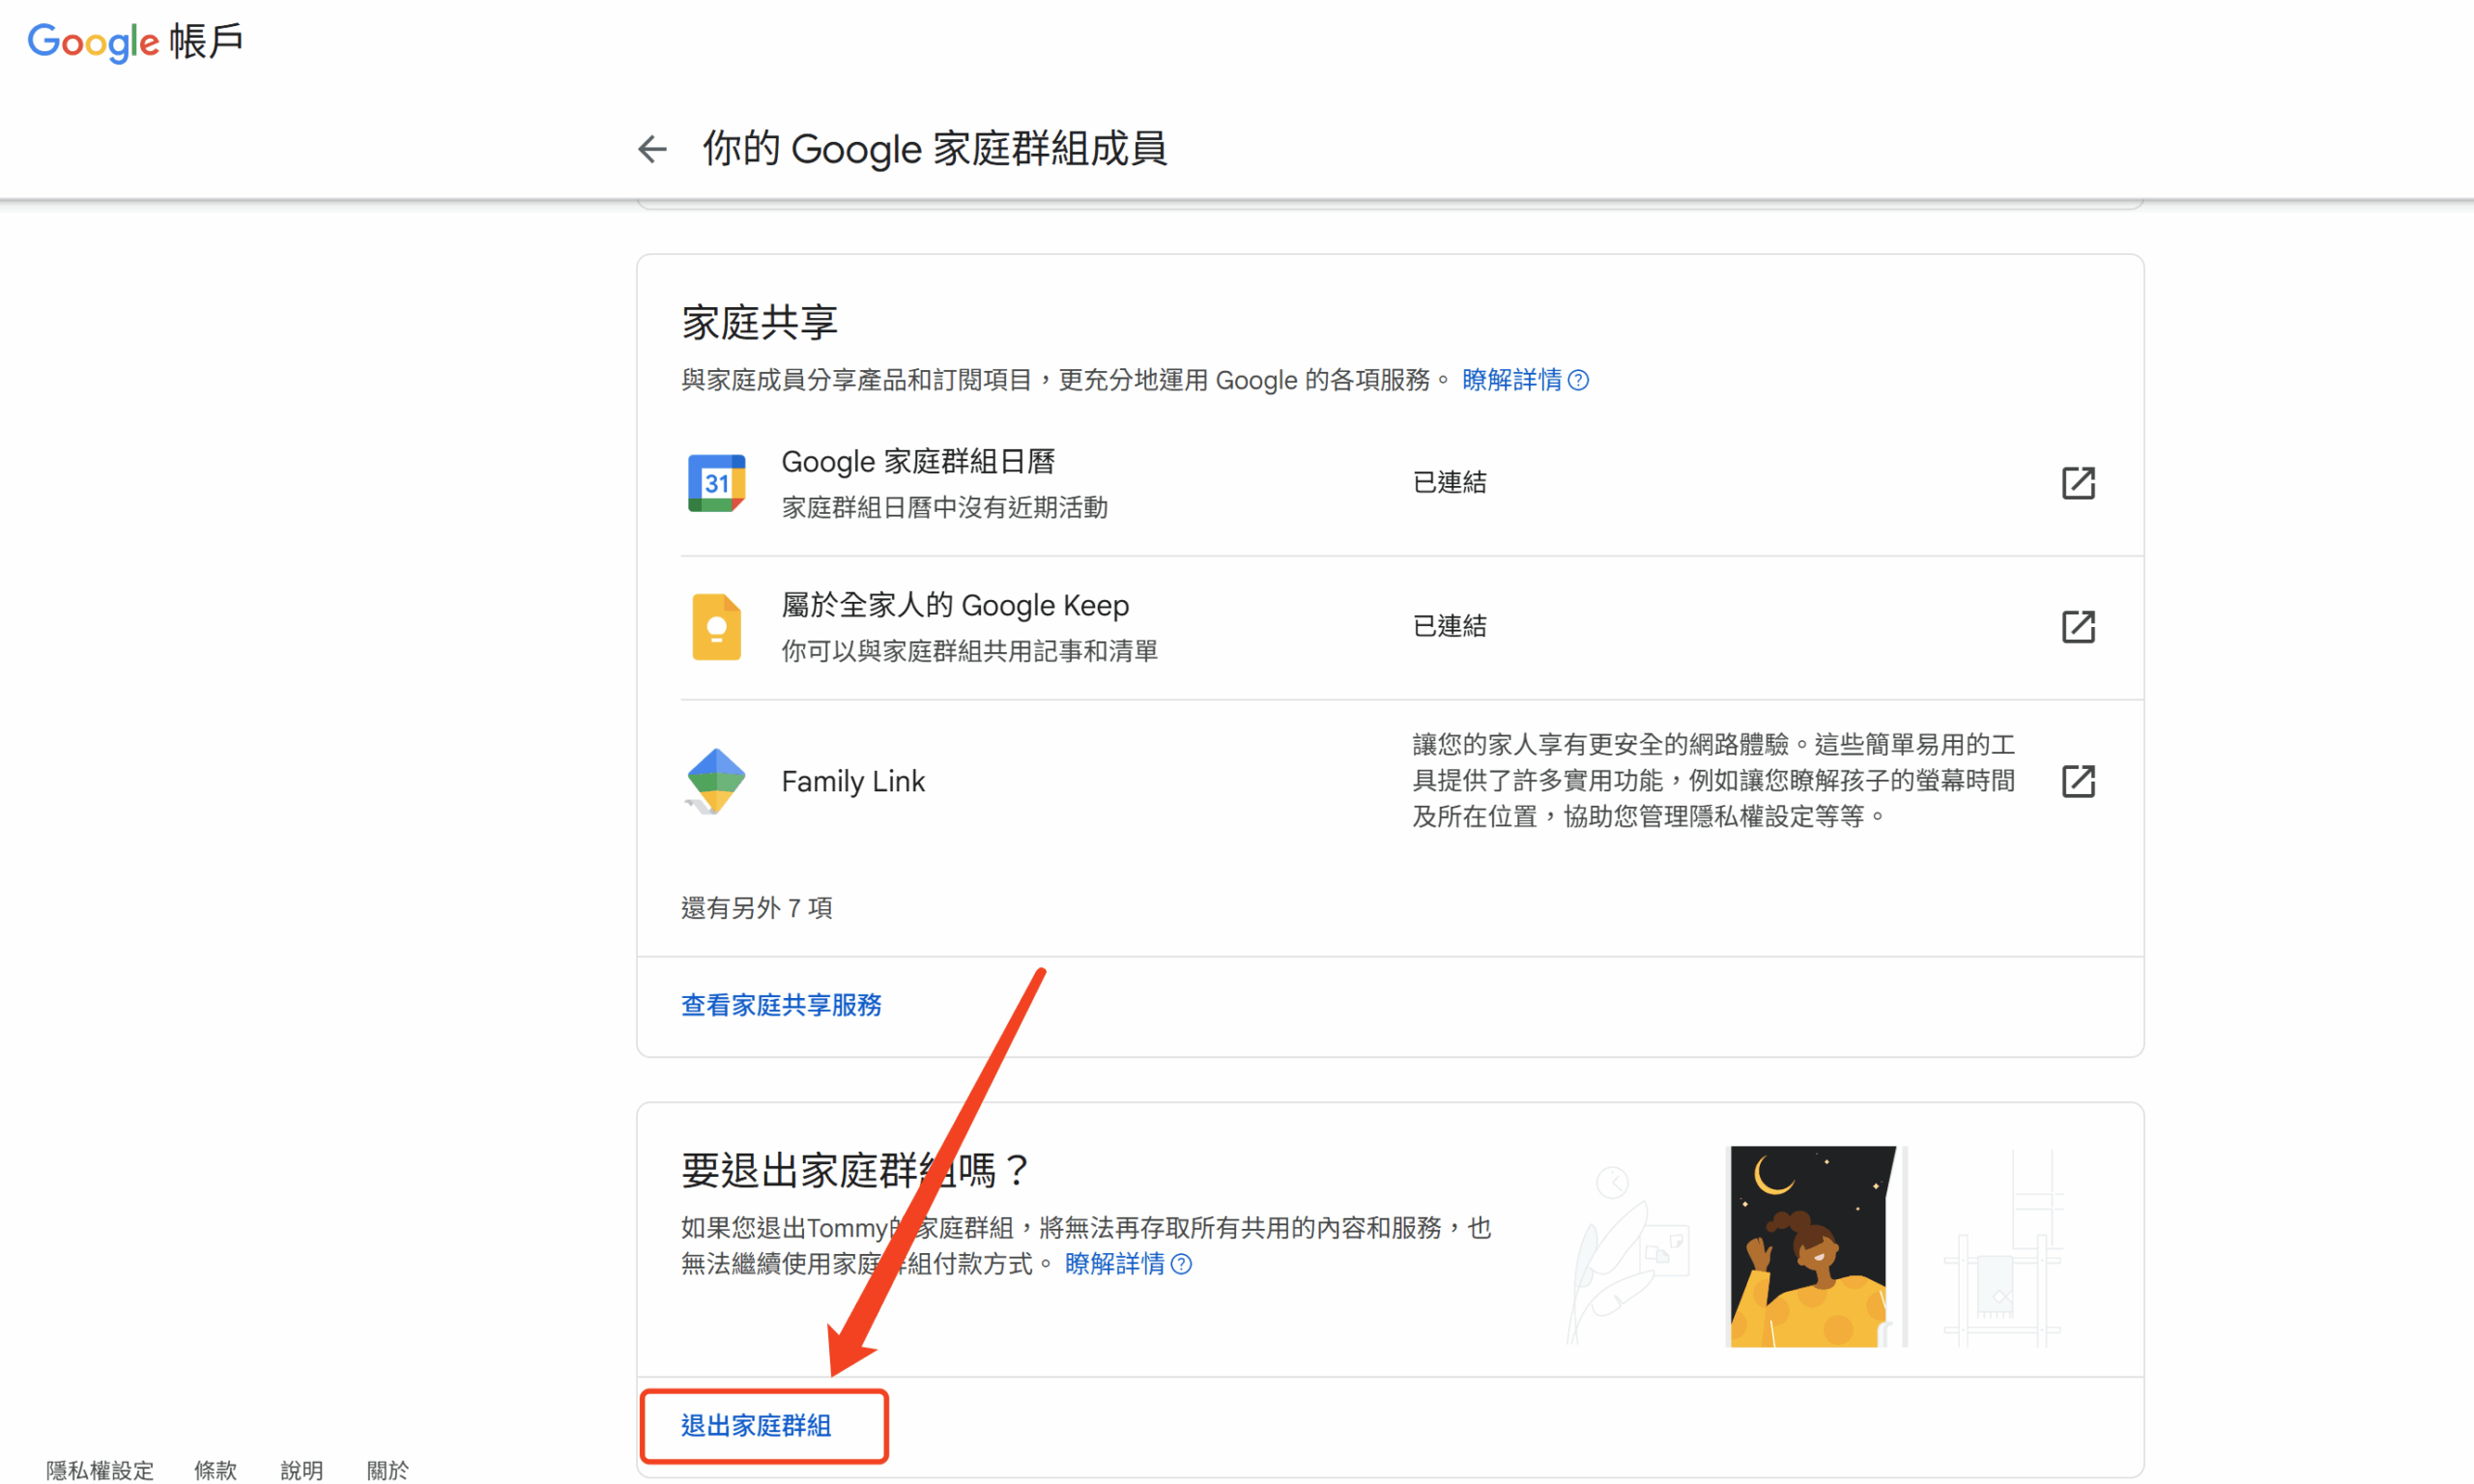Image resolution: width=2474 pixels, height=1484 pixels.
Task: Open 查看家庭共享服務 link
Action: (x=781, y=1005)
